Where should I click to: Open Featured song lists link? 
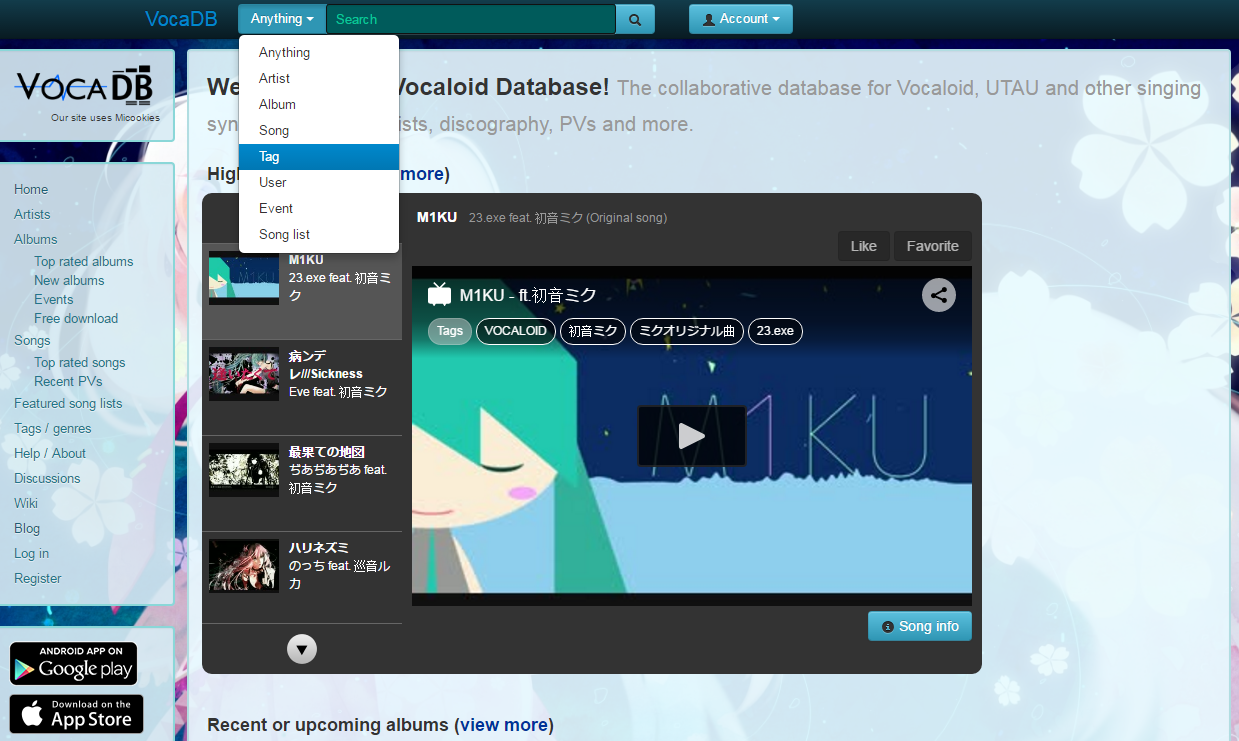68,404
